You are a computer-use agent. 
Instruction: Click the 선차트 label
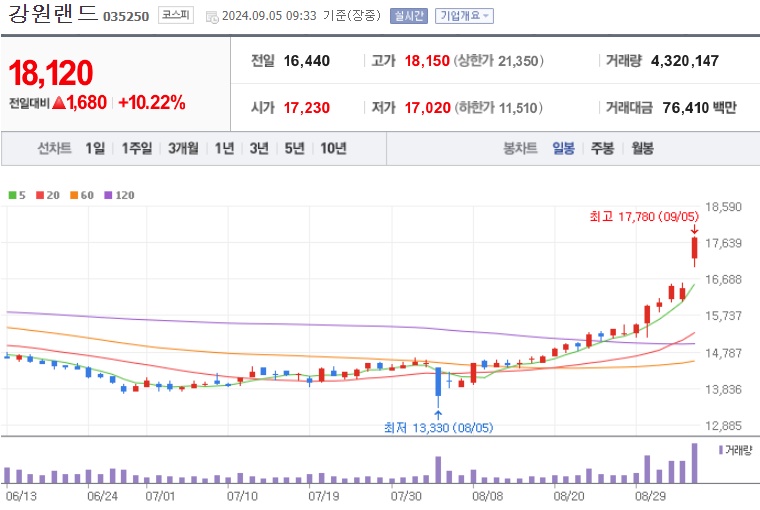point(54,148)
